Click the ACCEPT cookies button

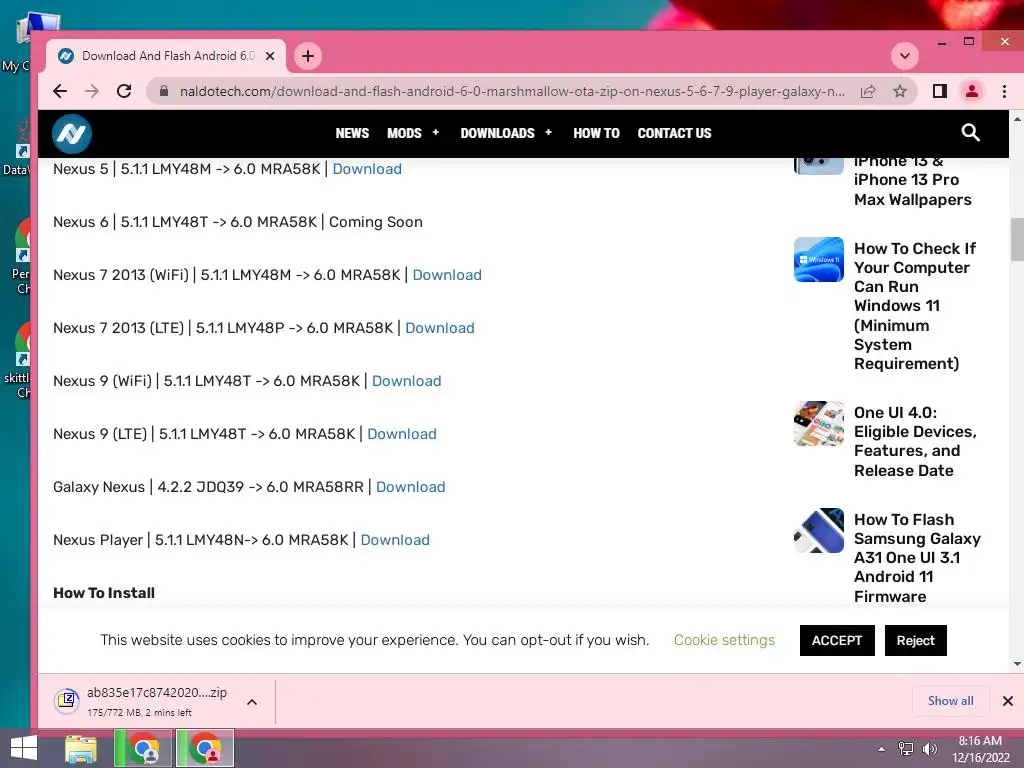(x=837, y=641)
